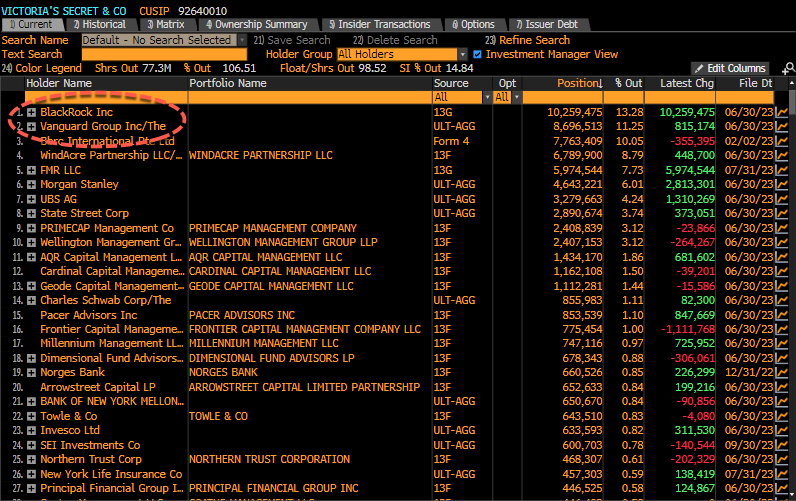Screen dimensions: 796x501
Task: Sort by the Latest Chg column header
Action: [687, 83]
